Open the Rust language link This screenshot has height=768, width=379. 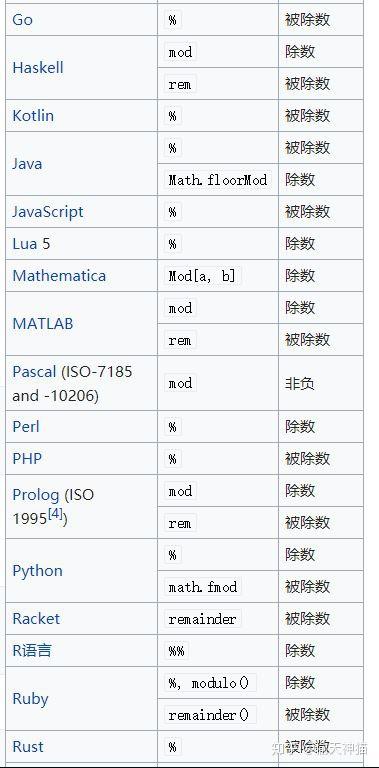pyautogui.click(x=27, y=746)
